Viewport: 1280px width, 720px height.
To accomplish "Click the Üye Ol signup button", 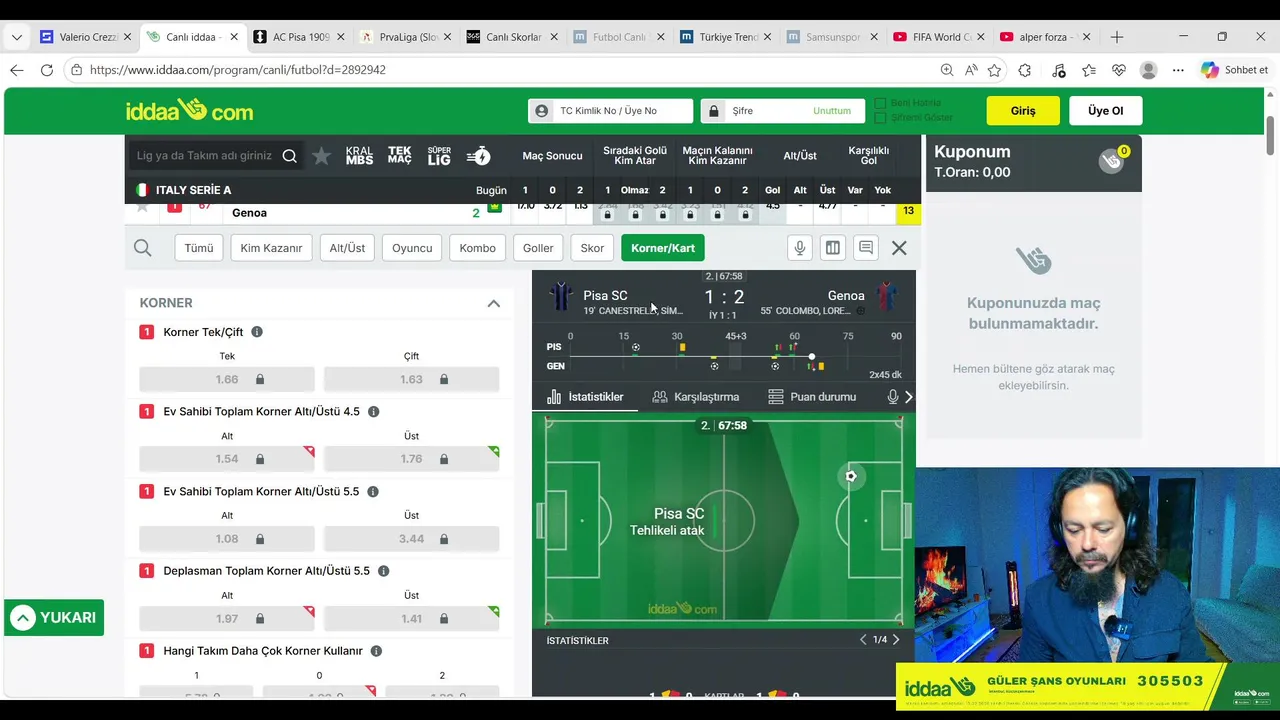I will [1105, 111].
